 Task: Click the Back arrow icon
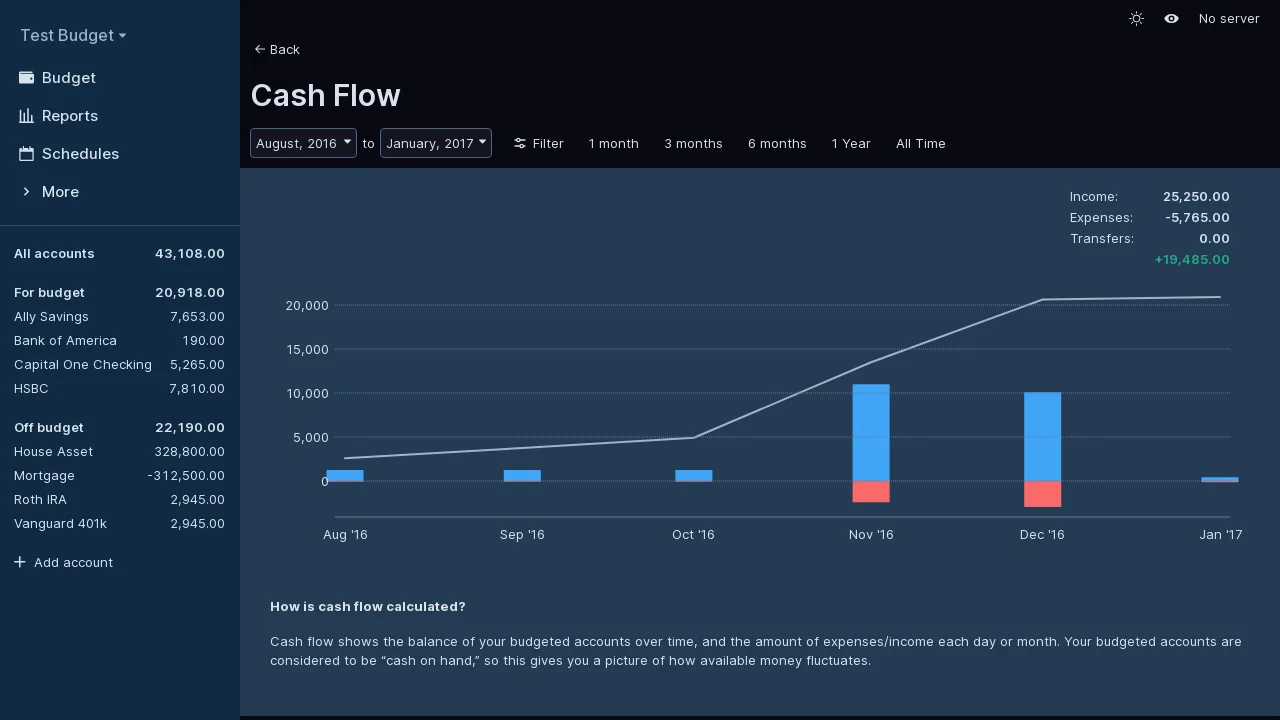(x=260, y=49)
